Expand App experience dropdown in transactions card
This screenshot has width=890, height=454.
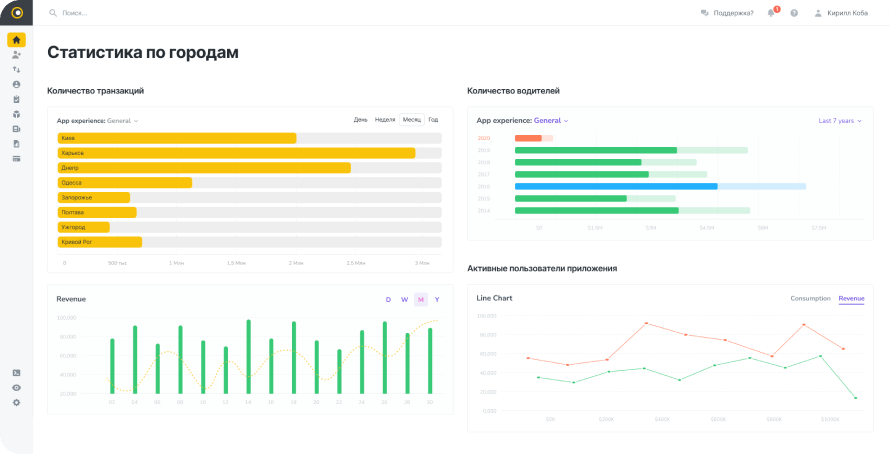coord(123,121)
